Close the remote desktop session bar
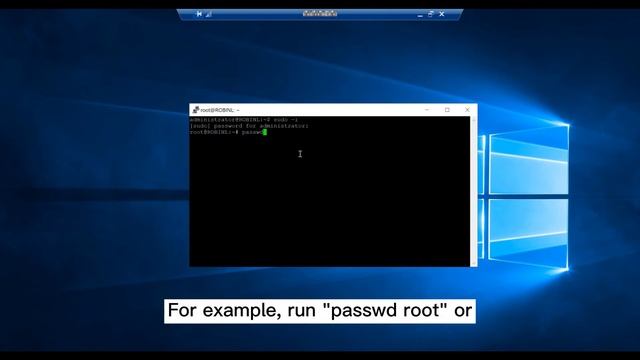This screenshot has height=360, width=640. [442, 14]
